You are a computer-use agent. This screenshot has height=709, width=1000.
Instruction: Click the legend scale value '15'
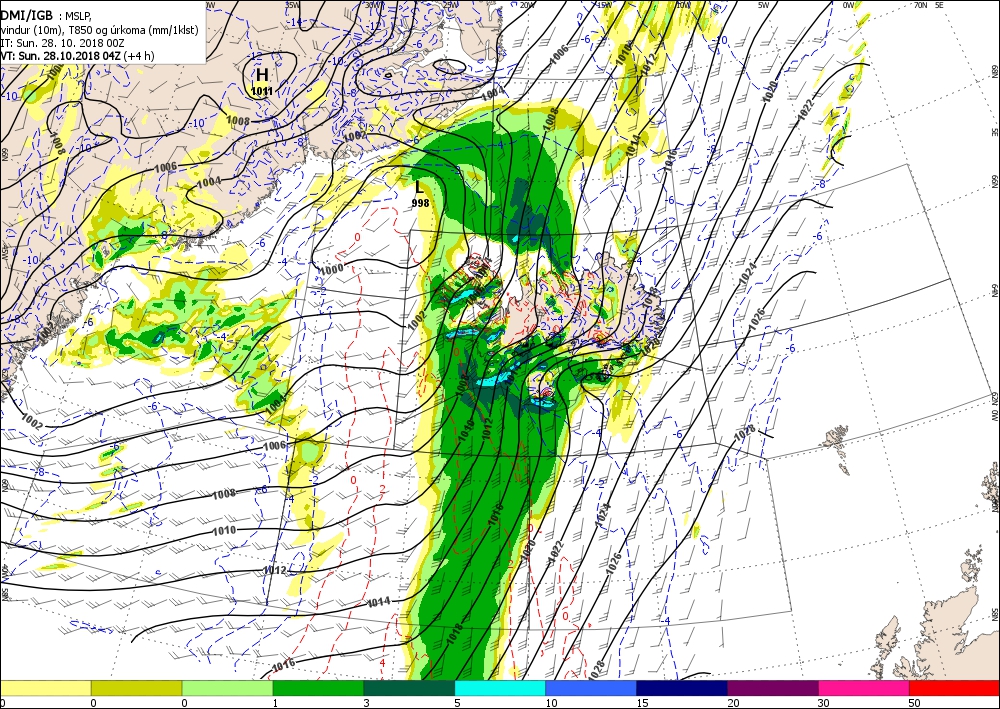pos(642,703)
